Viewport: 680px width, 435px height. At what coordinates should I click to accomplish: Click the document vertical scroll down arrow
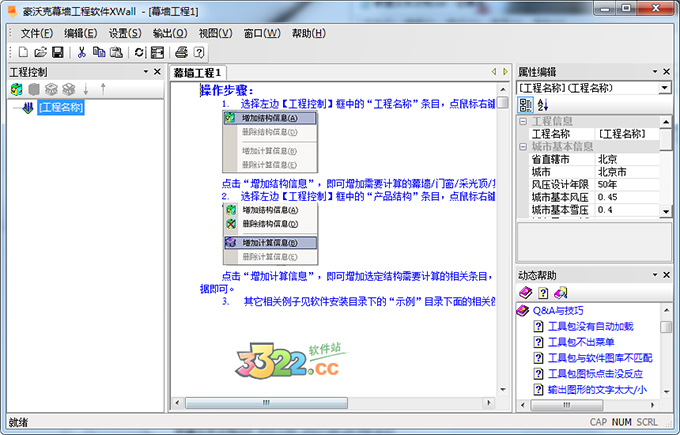[503, 389]
